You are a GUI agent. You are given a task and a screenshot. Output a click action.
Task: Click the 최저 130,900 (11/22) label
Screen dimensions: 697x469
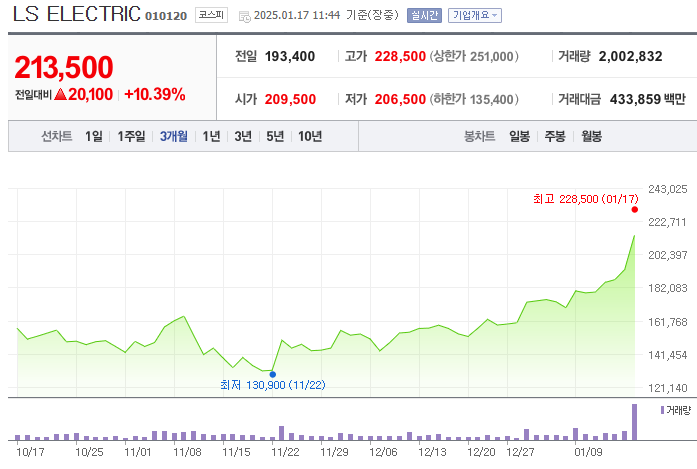pyautogui.click(x=273, y=385)
